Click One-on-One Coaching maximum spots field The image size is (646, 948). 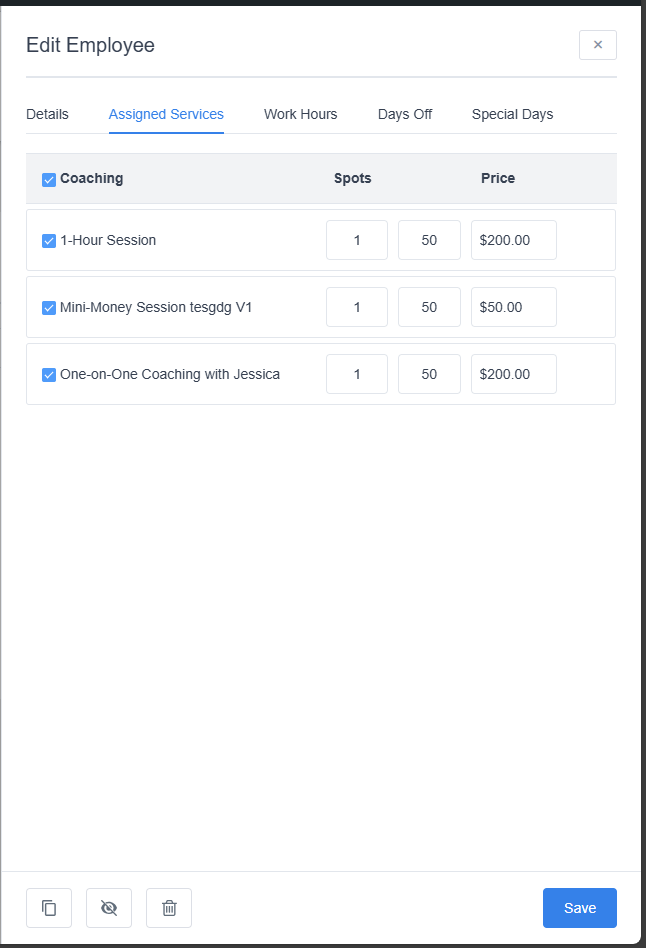click(x=429, y=374)
